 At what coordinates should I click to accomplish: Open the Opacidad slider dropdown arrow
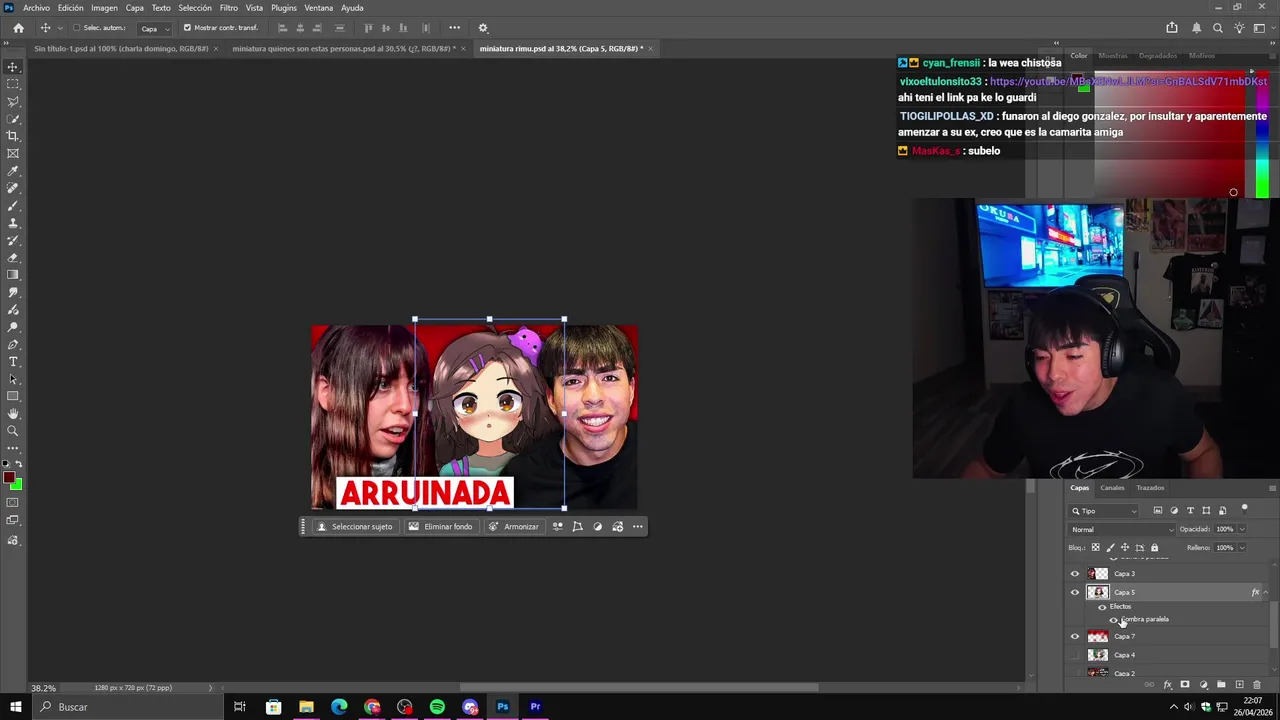coord(1242,529)
